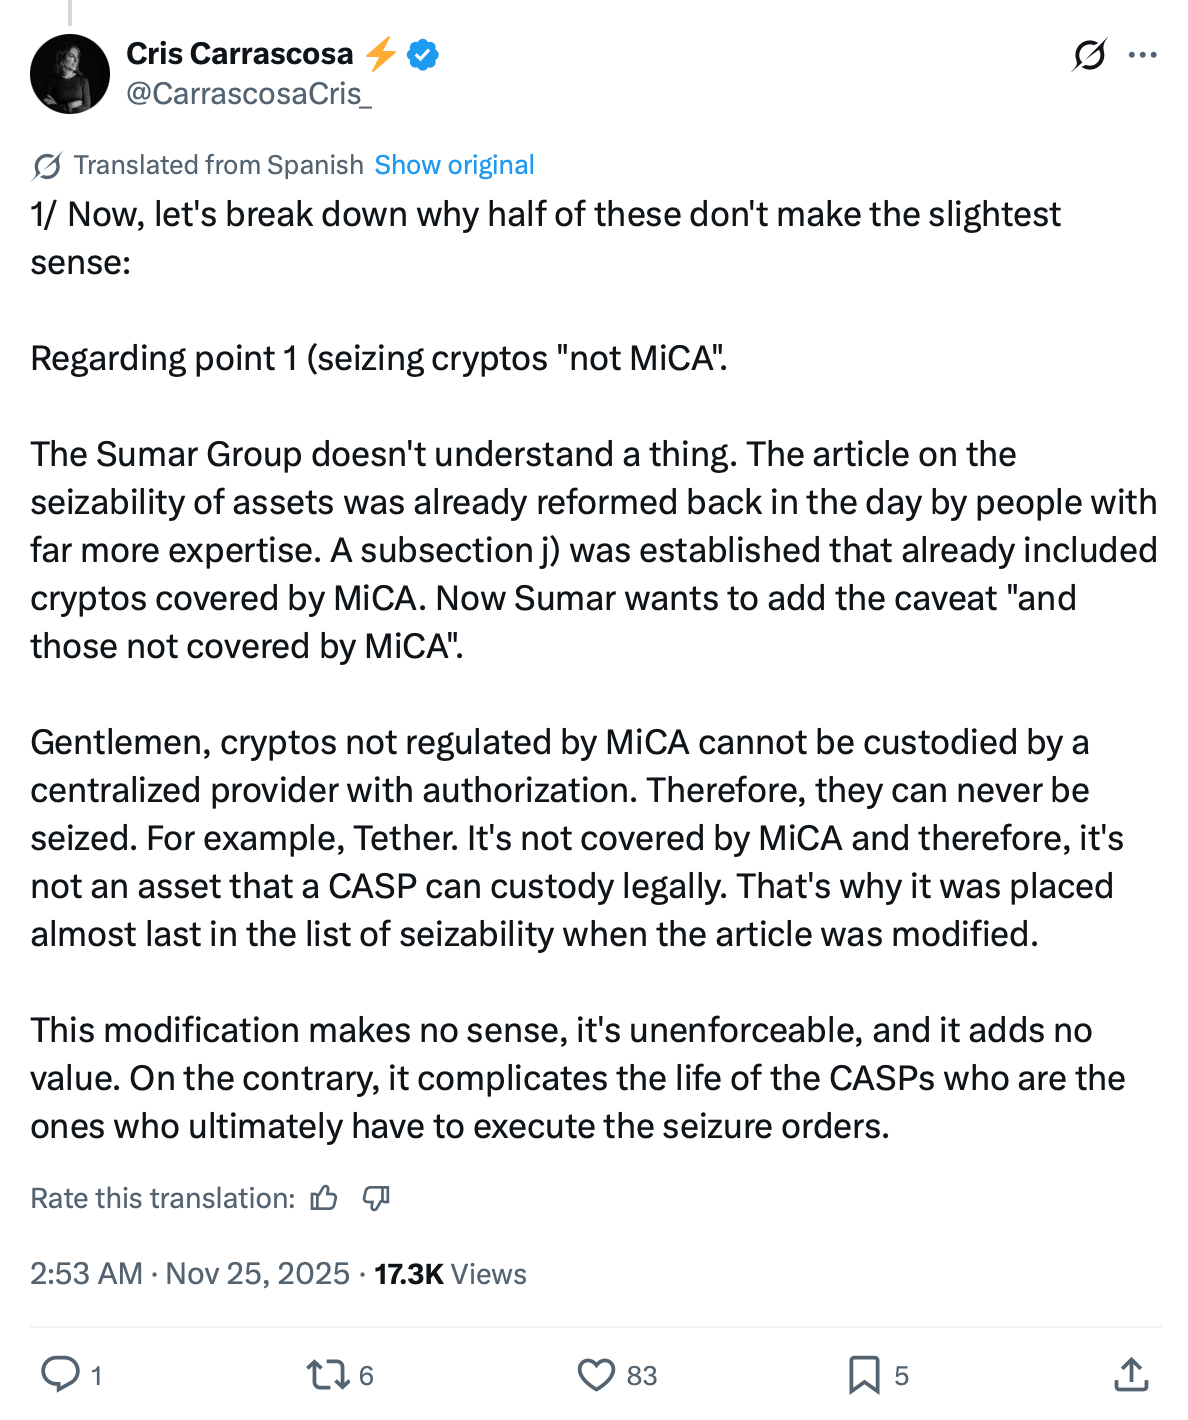1188x1420 pixels.
Task: Like the post with the heart icon
Action: coord(597,1375)
